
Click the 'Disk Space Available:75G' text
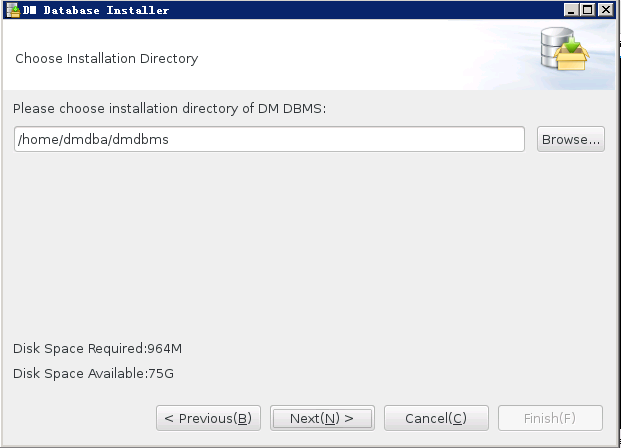click(93, 374)
